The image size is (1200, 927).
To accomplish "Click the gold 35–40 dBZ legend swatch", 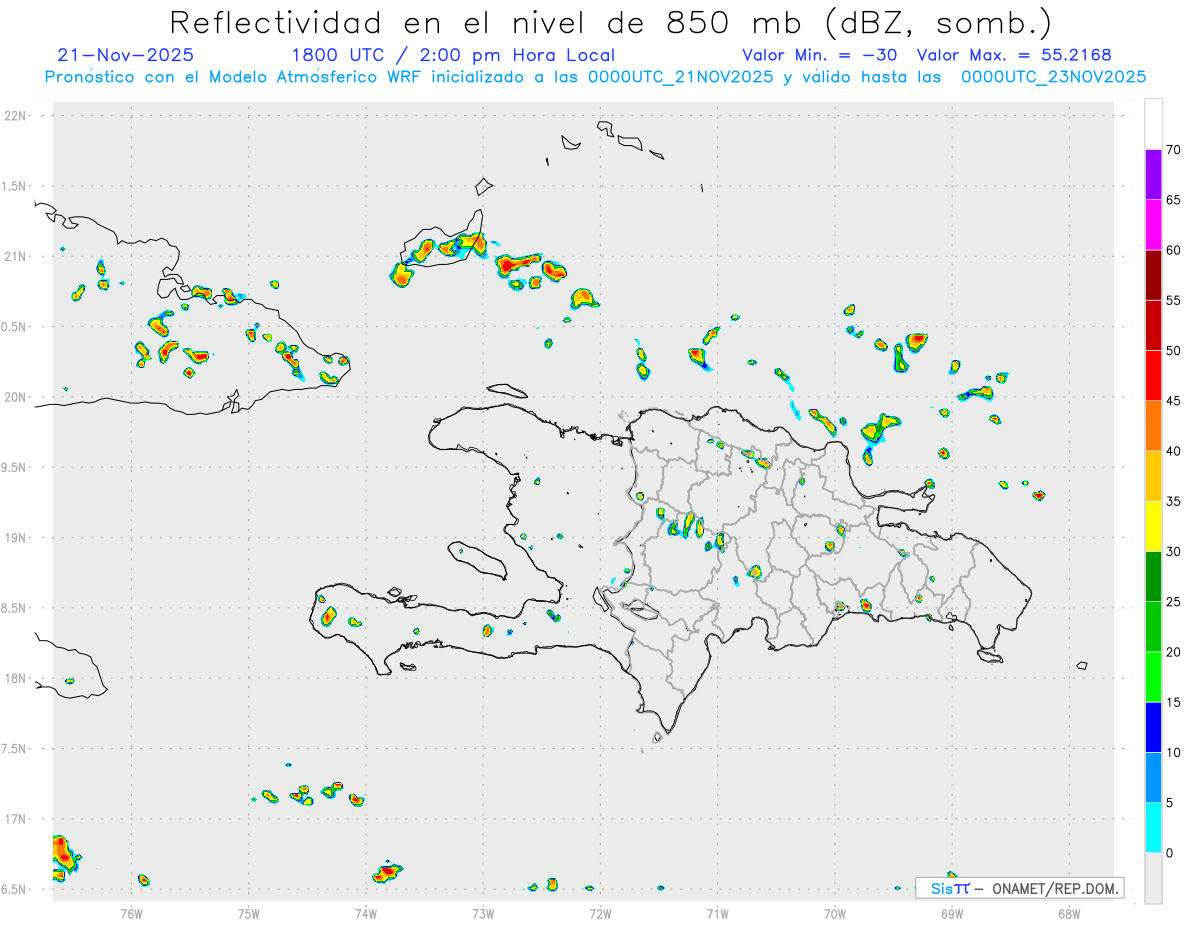I will tap(1153, 476).
